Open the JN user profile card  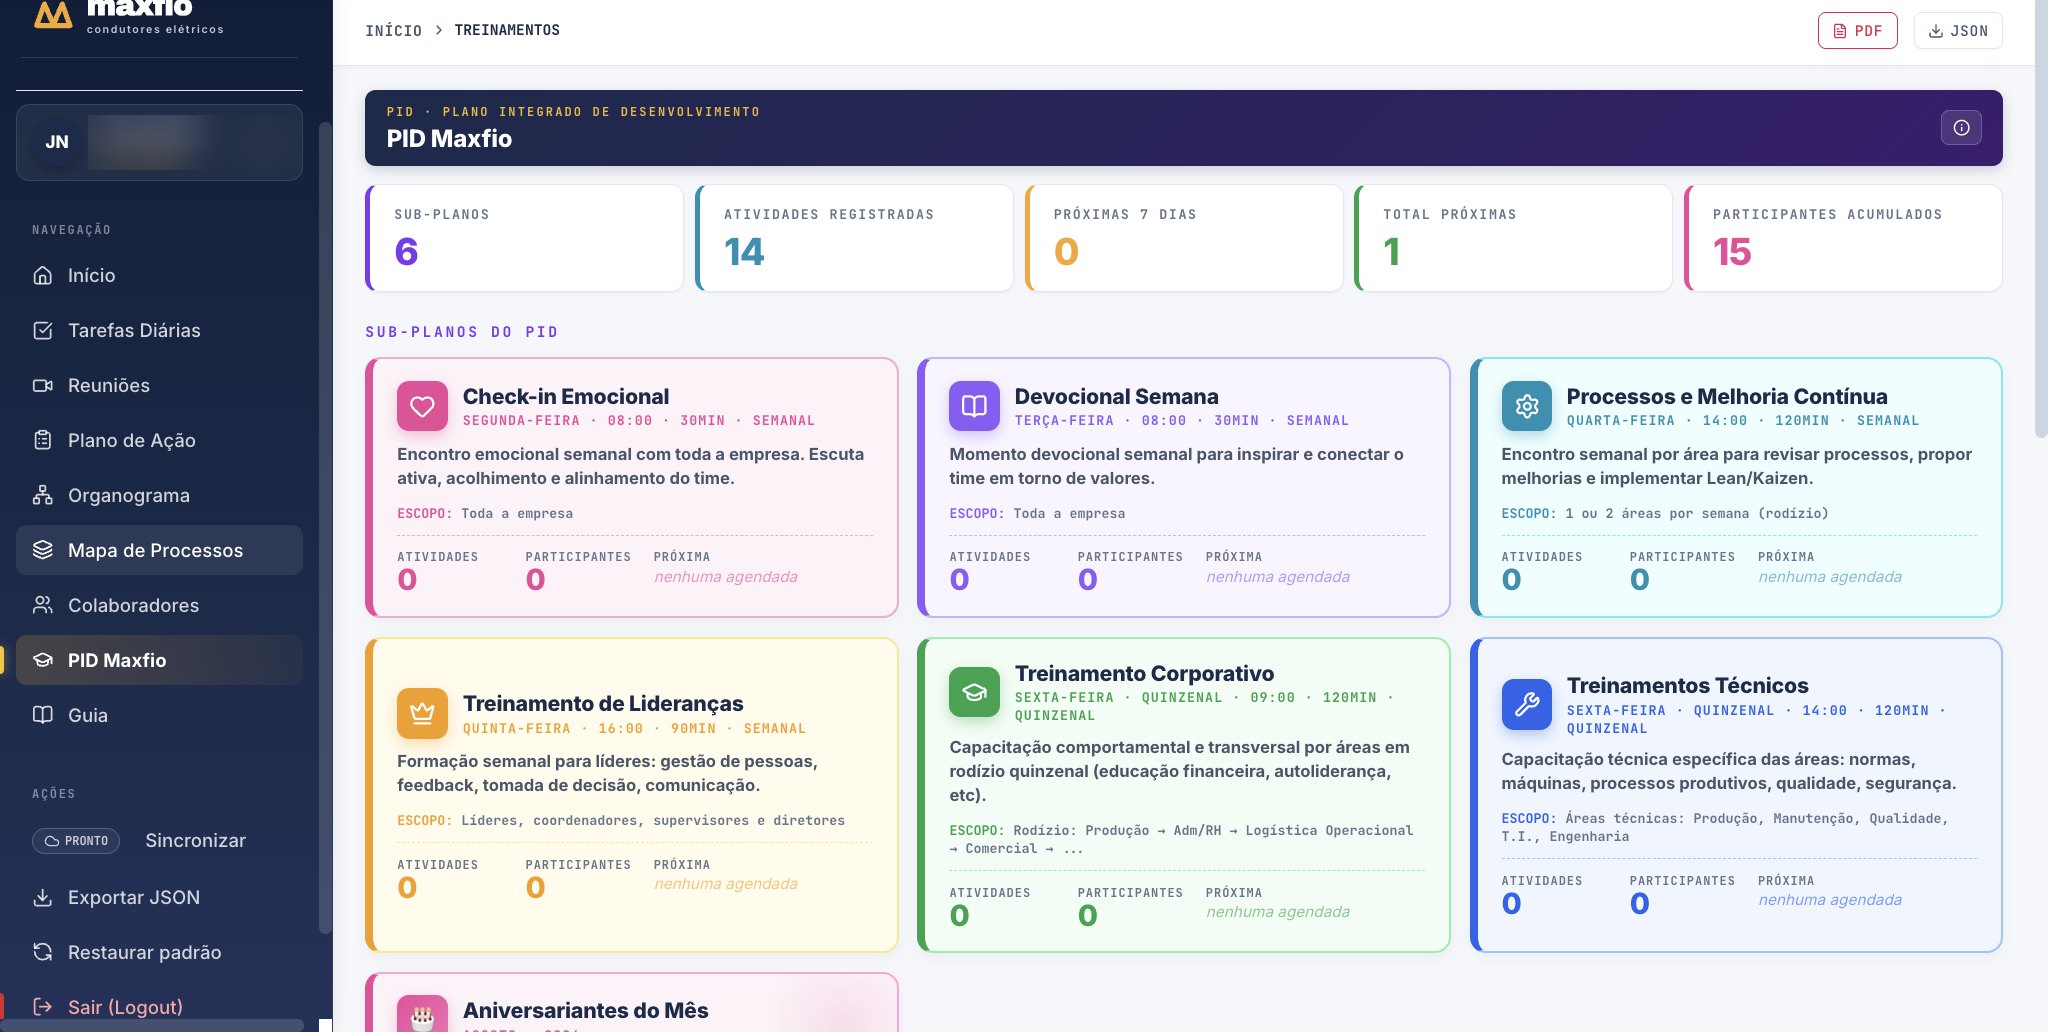click(x=159, y=142)
